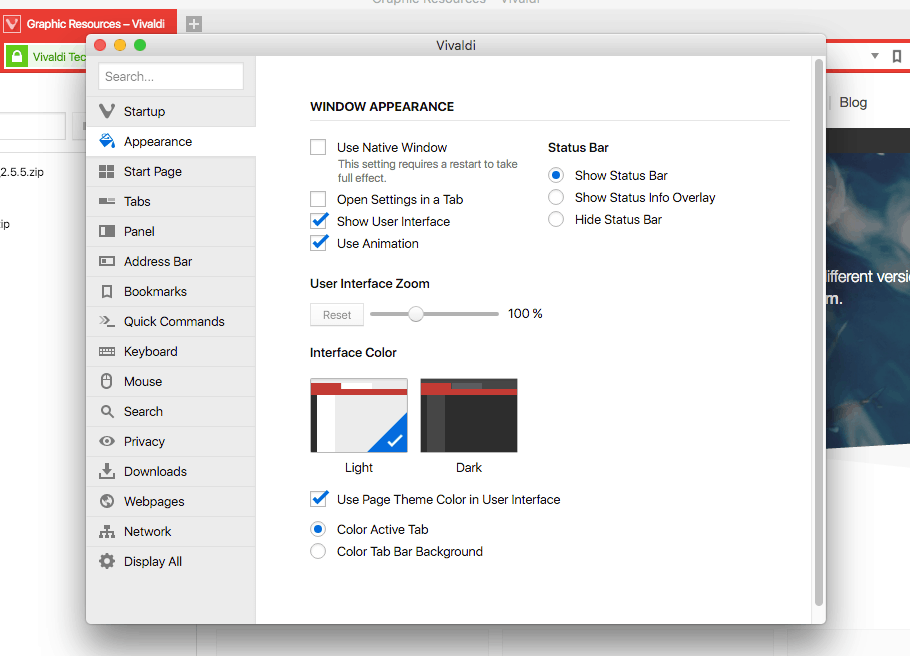Click the Mouse icon in settings sidebar
The width and height of the screenshot is (910, 656).
(x=107, y=381)
